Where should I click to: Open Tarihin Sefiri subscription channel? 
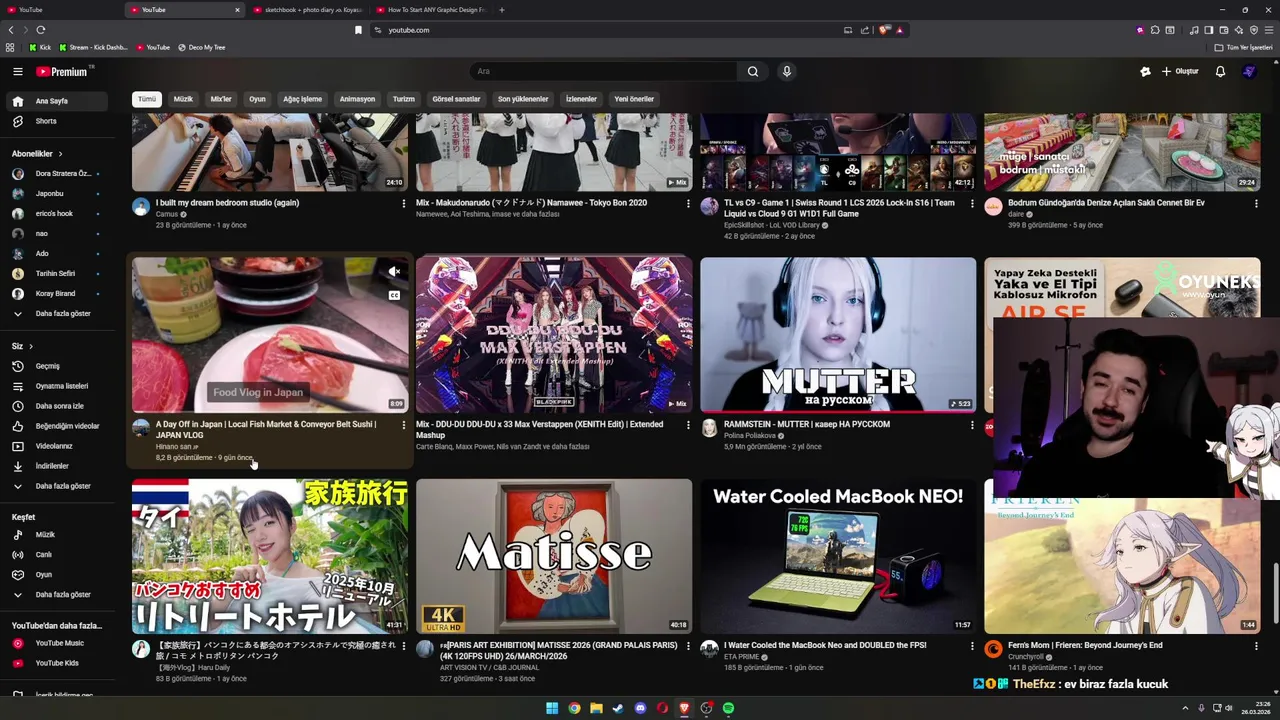pos(58,274)
